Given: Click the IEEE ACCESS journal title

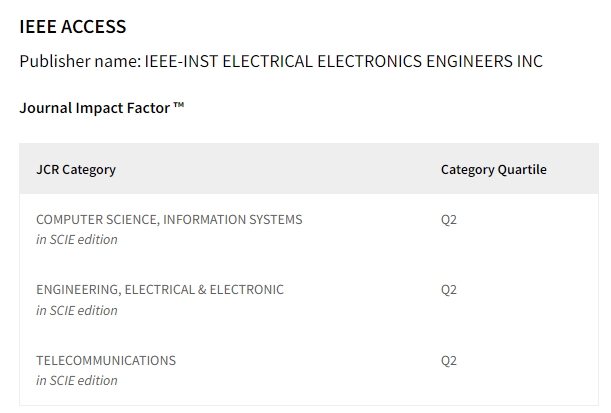Looking at the screenshot, I should tap(73, 27).
